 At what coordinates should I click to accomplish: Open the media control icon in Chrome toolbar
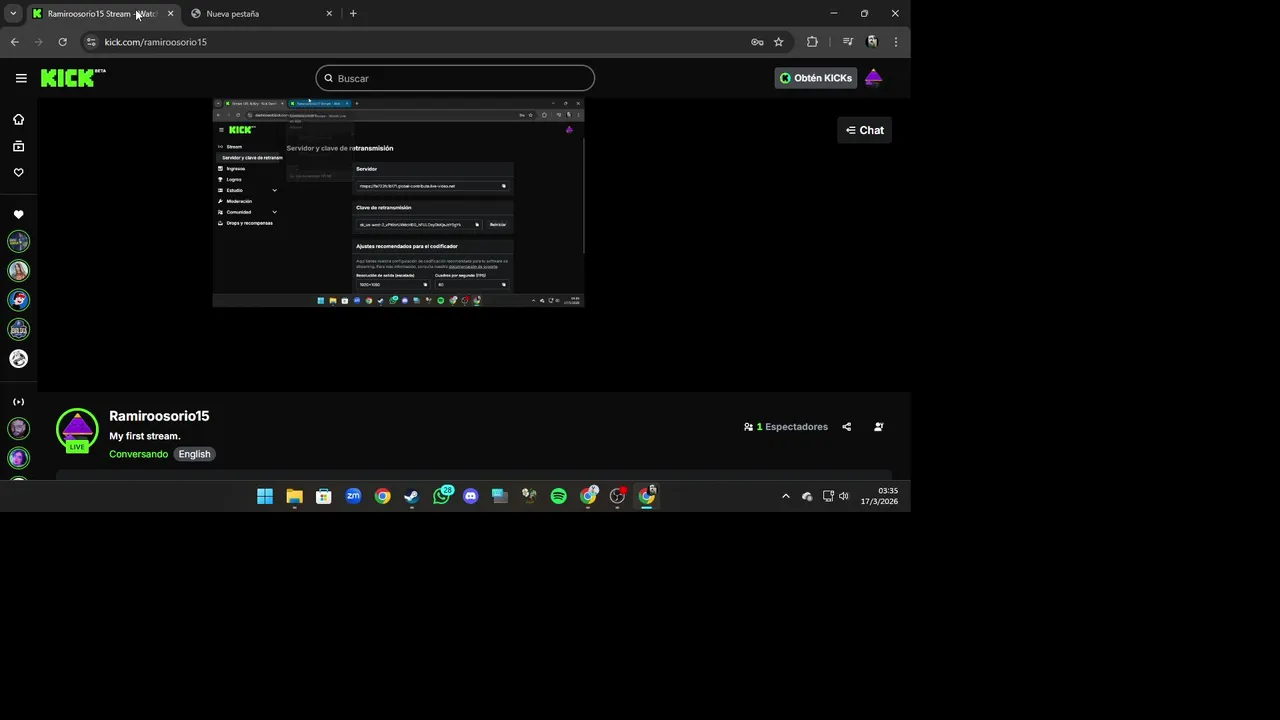848,42
